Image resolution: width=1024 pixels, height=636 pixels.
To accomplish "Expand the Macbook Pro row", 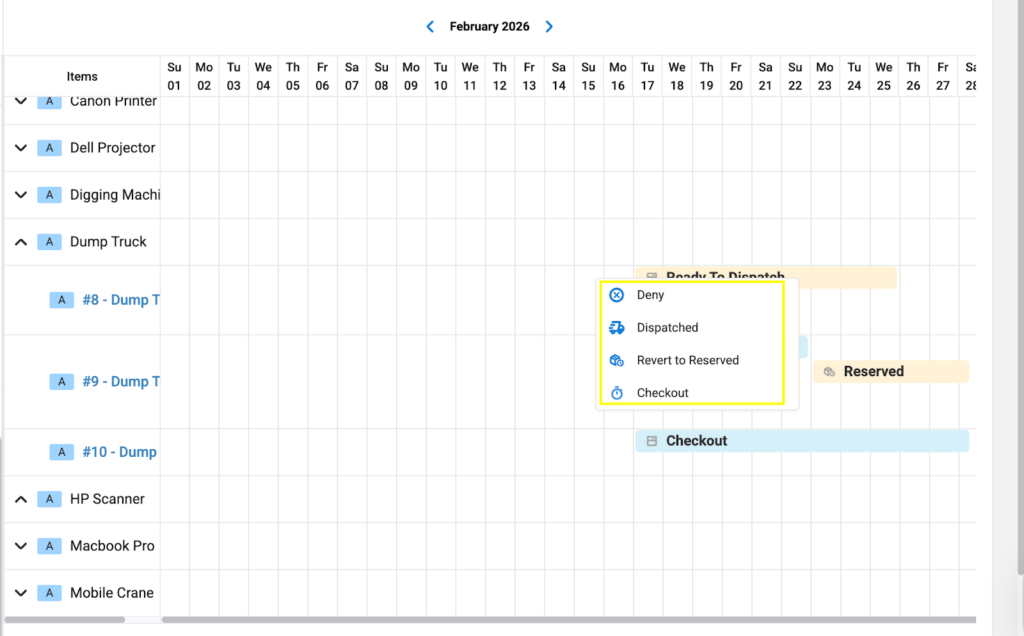I will tap(21, 546).
